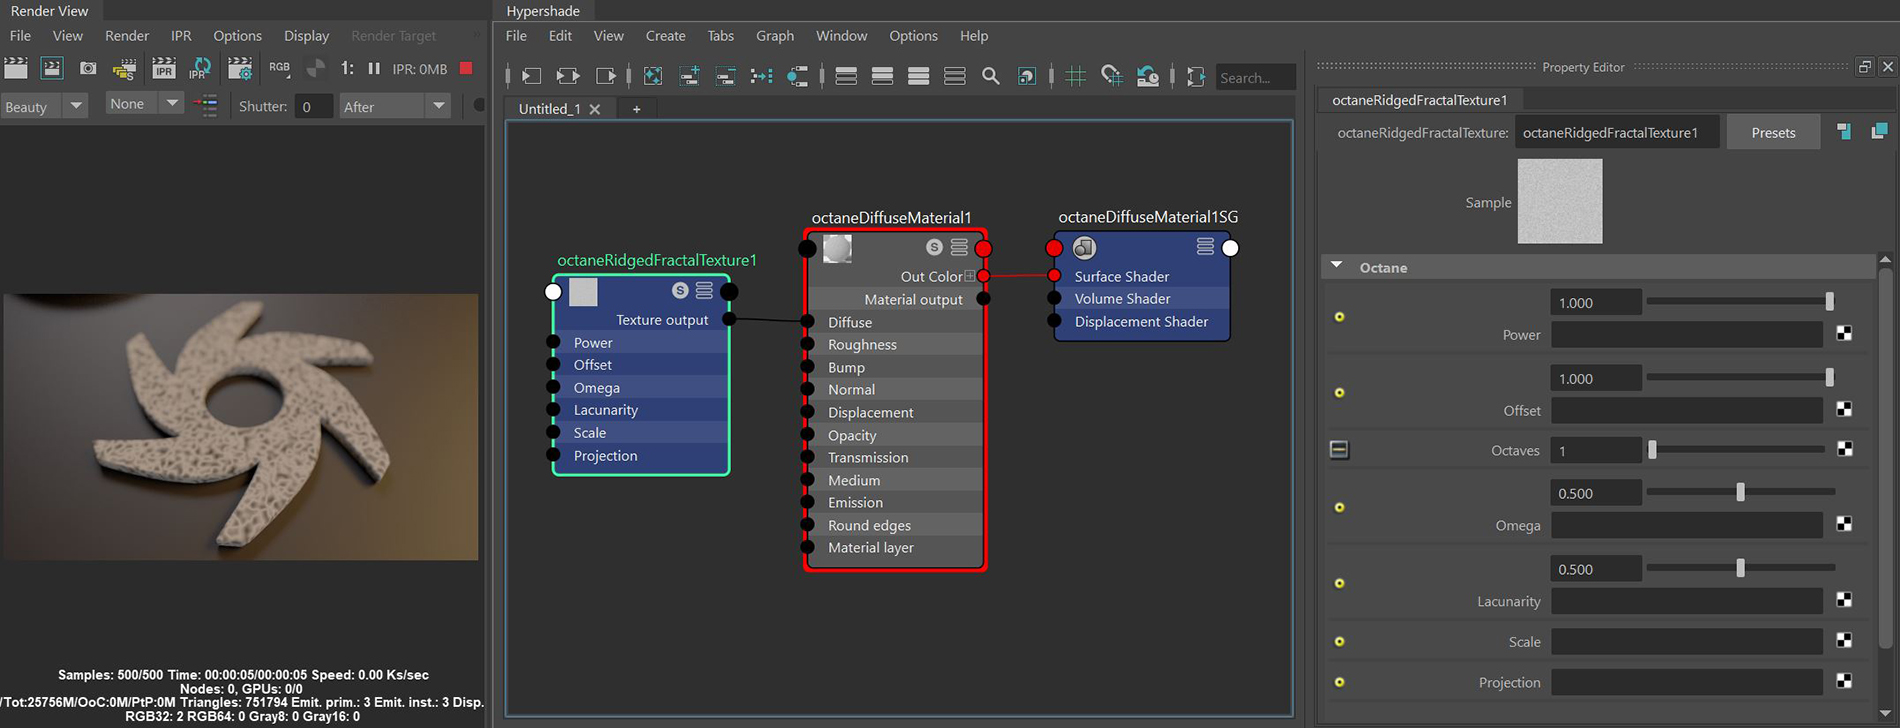Click the render region icon
Screen dimensions: 1900x728
[x=52, y=68]
